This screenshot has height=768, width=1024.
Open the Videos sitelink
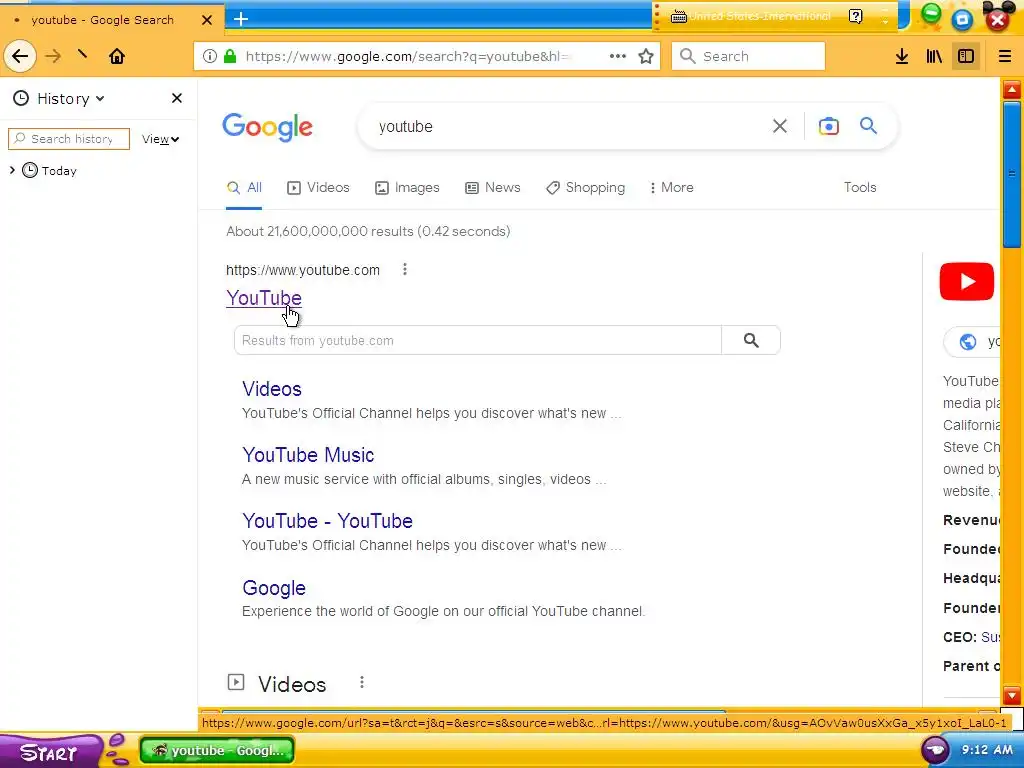(x=272, y=389)
